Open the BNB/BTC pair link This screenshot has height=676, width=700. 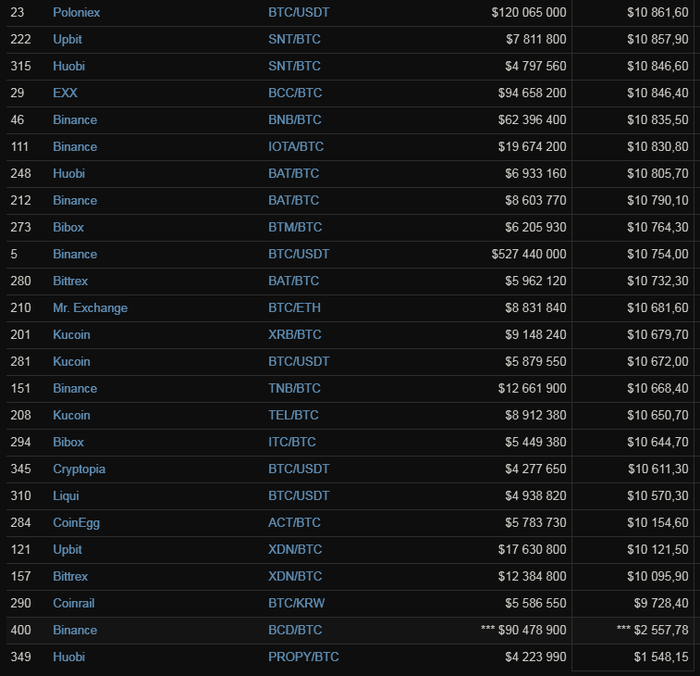295,120
